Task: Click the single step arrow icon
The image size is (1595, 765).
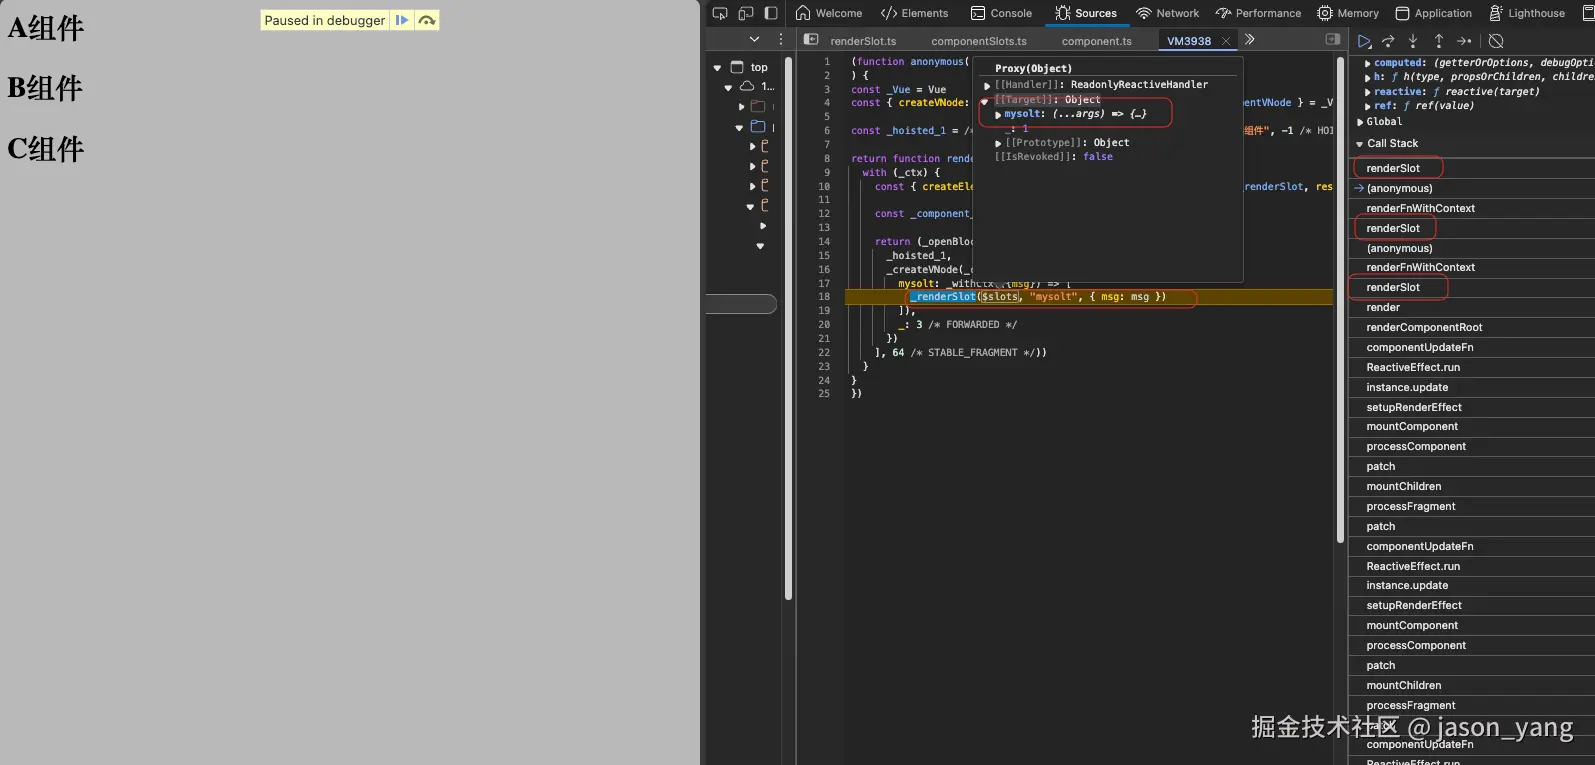Action: (x=1464, y=41)
